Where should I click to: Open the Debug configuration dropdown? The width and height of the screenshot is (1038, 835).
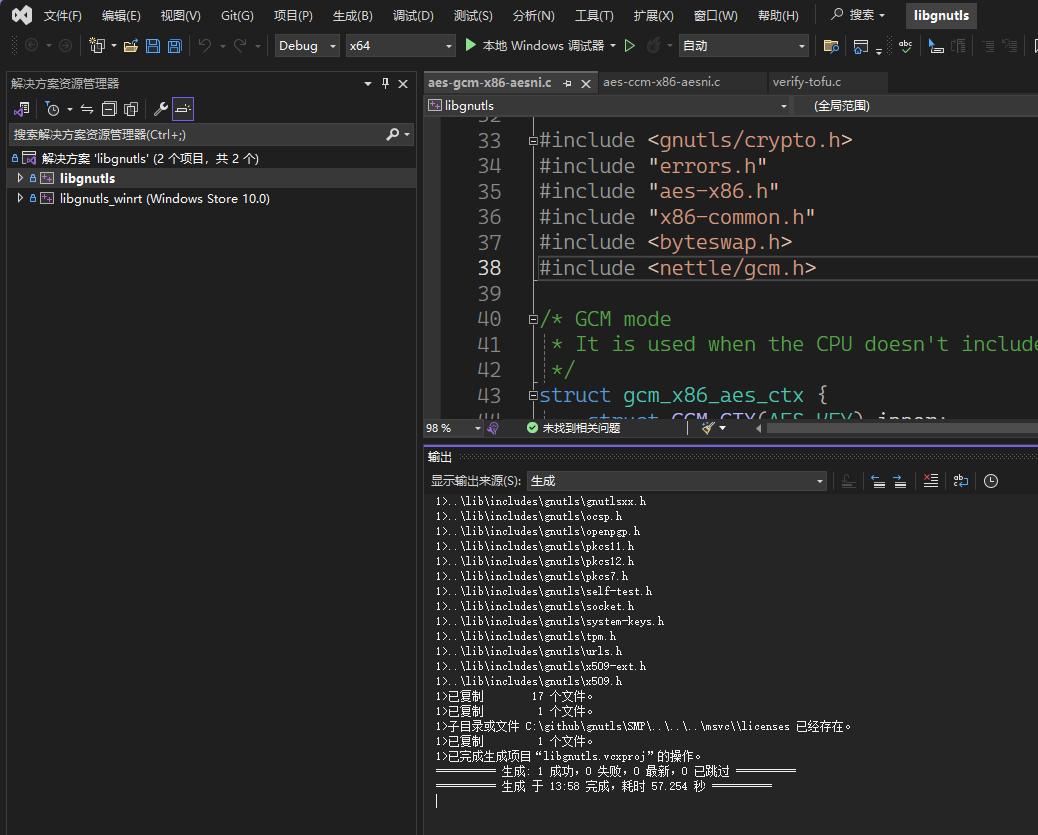click(x=306, y=45)
